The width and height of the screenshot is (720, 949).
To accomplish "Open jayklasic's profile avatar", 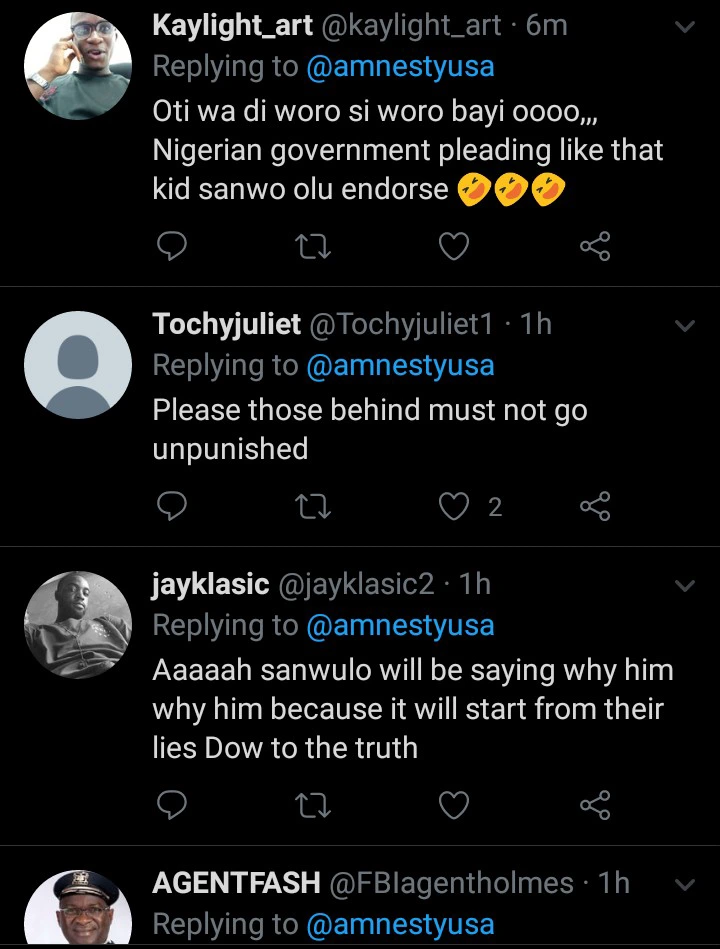I will [x=78, y=625].
